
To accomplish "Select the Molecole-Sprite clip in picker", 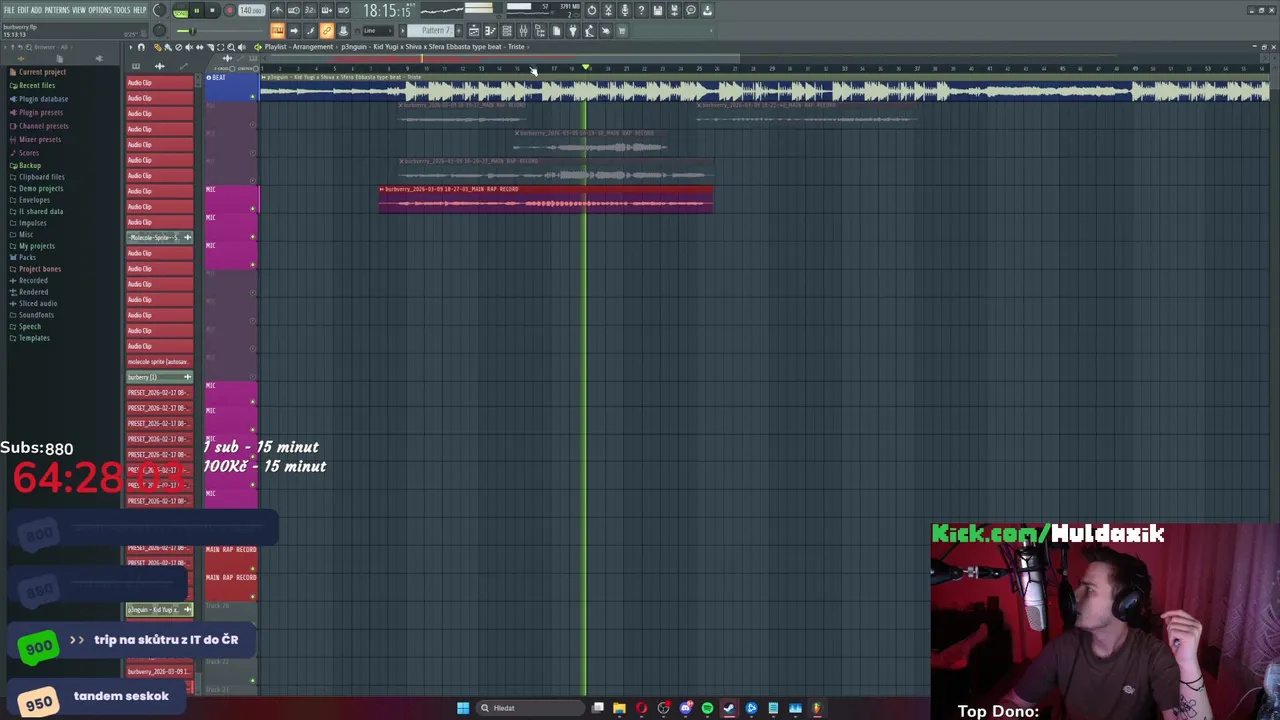I will click(159, 237).
